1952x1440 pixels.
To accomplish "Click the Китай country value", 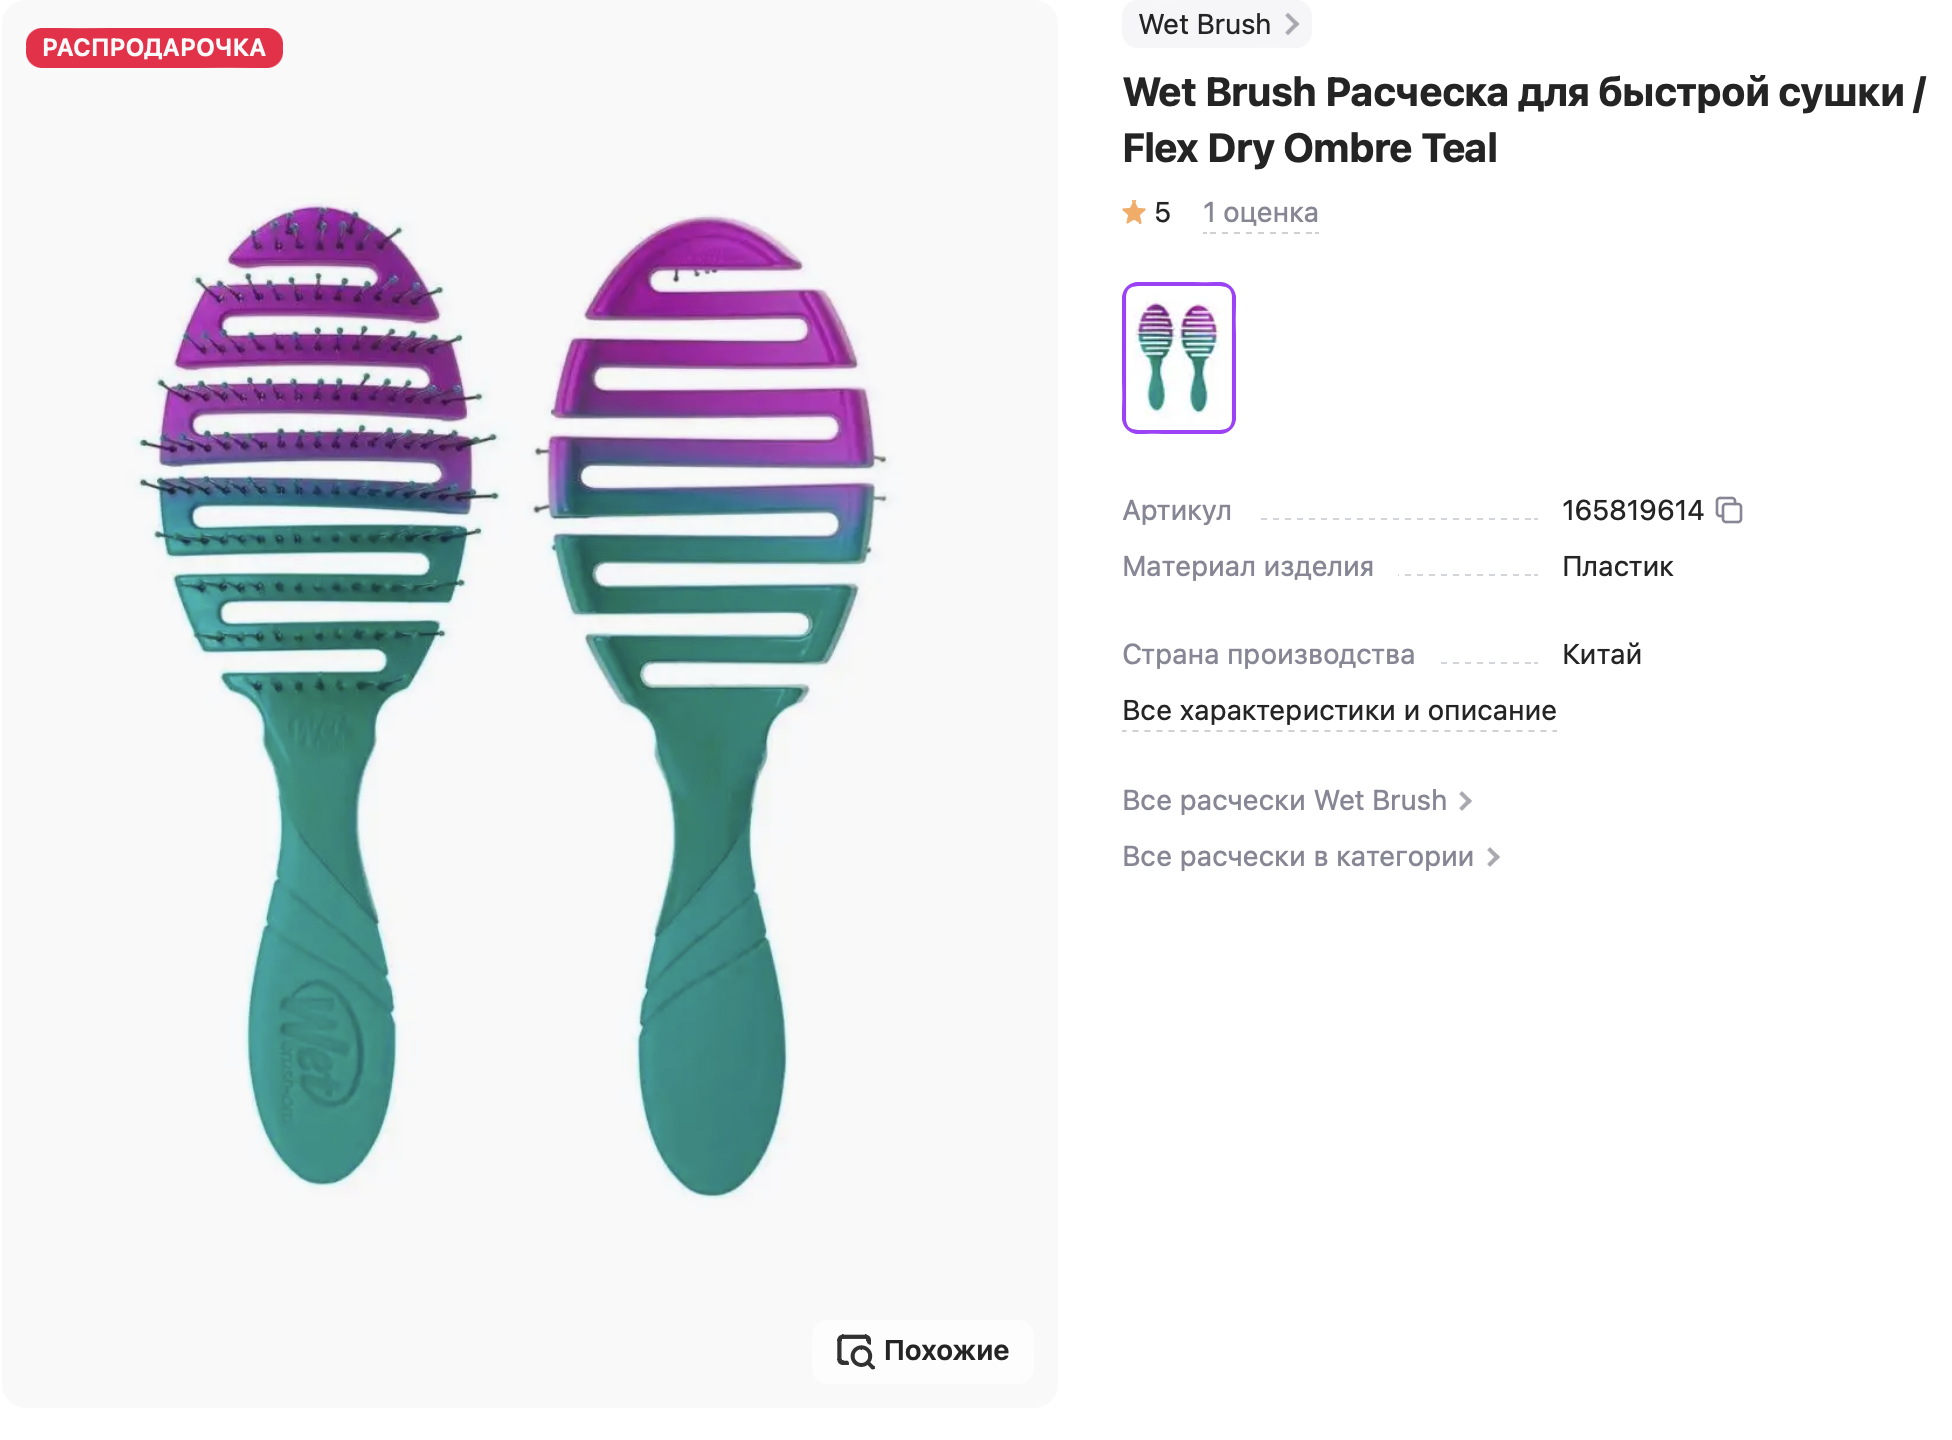I will (1601, 655).
